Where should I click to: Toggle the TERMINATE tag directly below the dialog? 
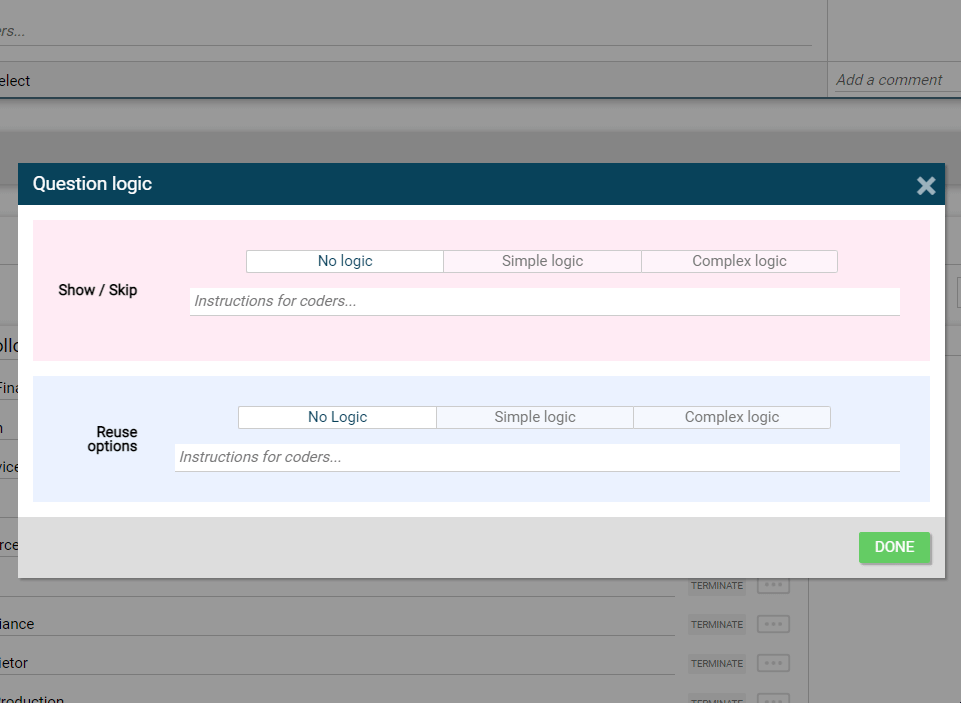pyautogui.click(x=717, y=585)
